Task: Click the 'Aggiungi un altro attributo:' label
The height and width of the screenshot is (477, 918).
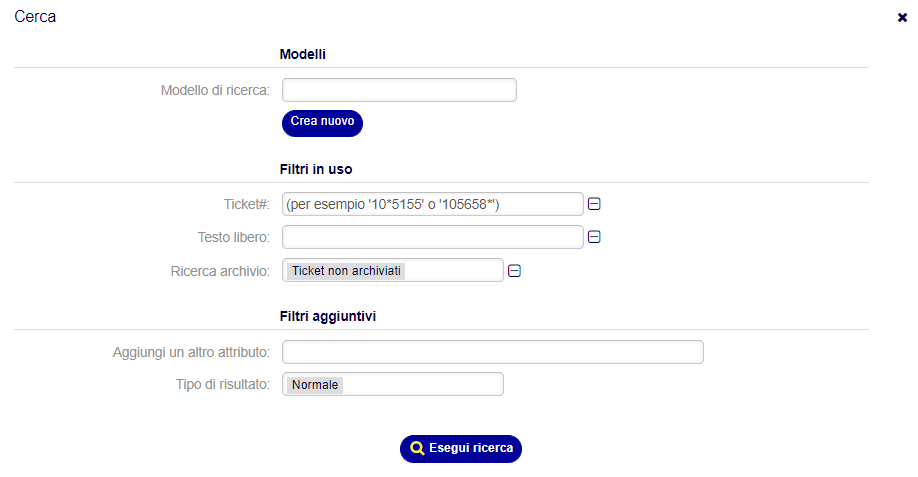Action: [191, 352]
